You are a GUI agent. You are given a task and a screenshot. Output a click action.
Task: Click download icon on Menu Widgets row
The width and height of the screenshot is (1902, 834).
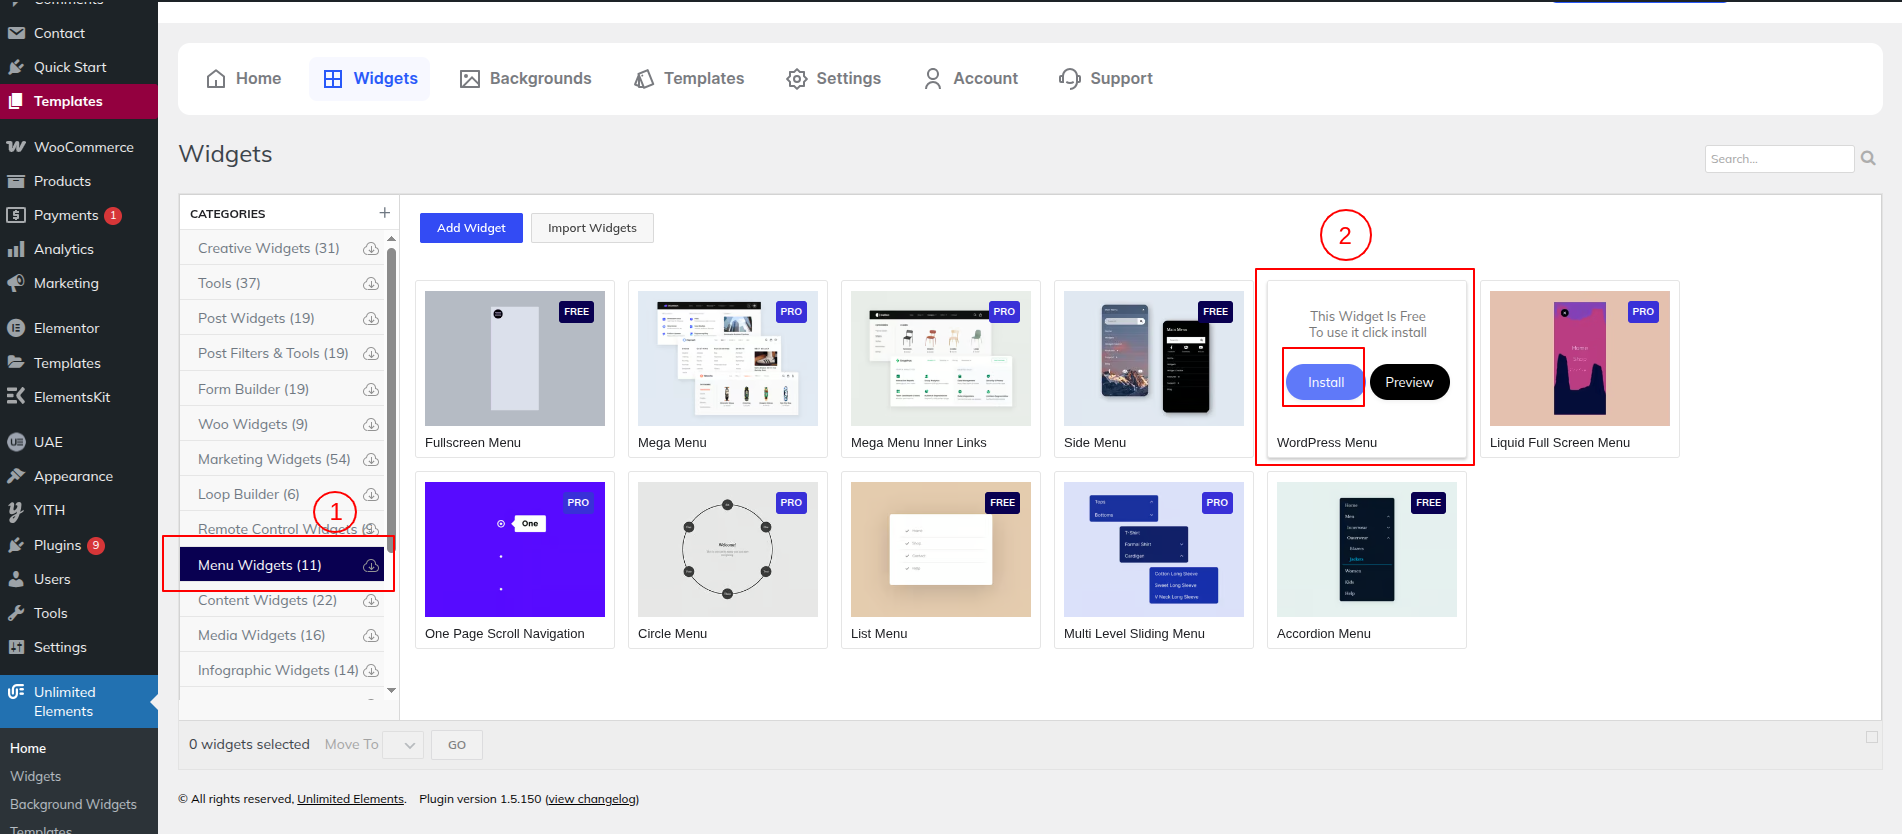[371, 566]
